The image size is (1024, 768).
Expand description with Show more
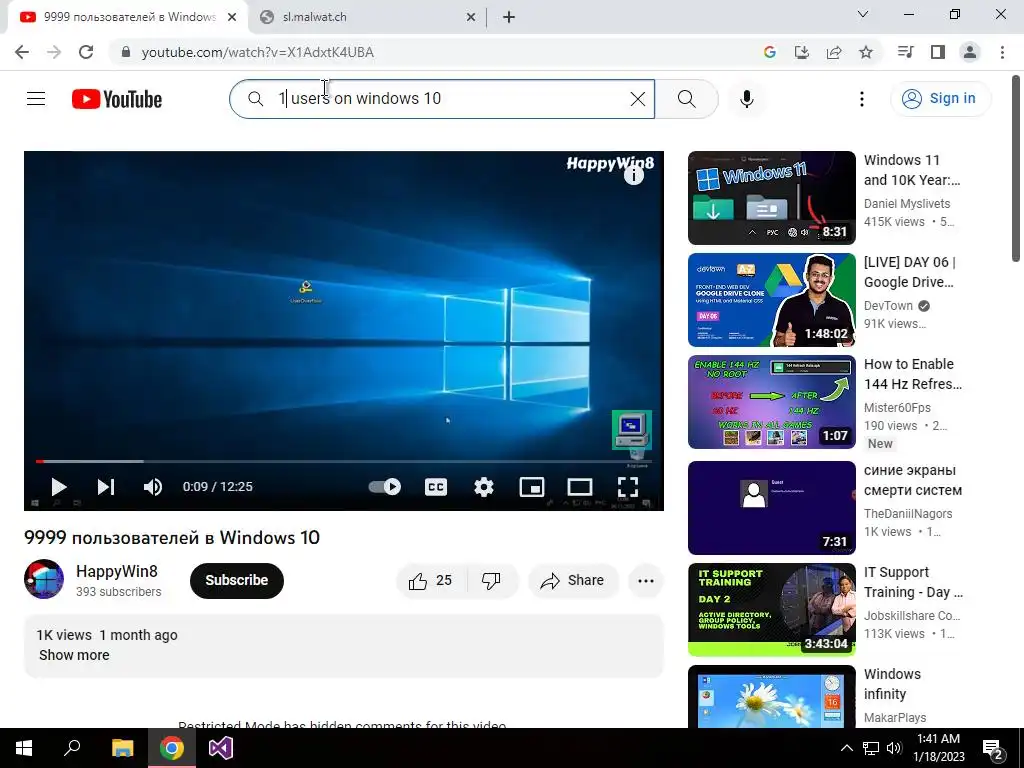point(74,655)
